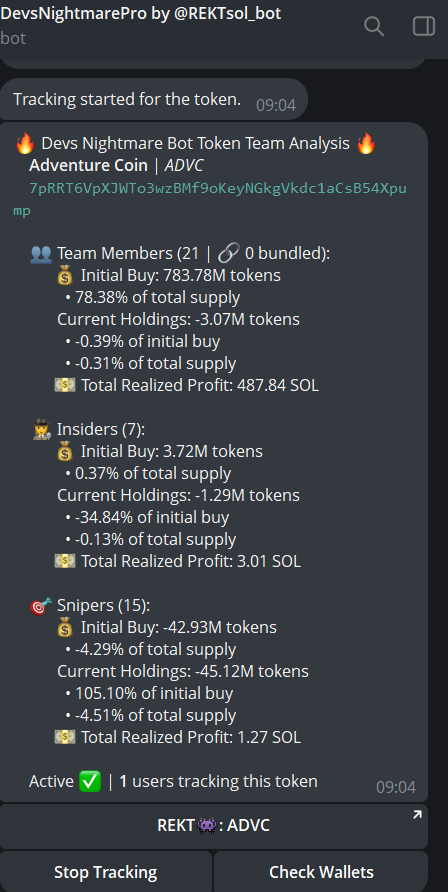This screenshot has height=892, width=448.
Task: Click the Adventure Coin token name
Action: tap(88, 166)
